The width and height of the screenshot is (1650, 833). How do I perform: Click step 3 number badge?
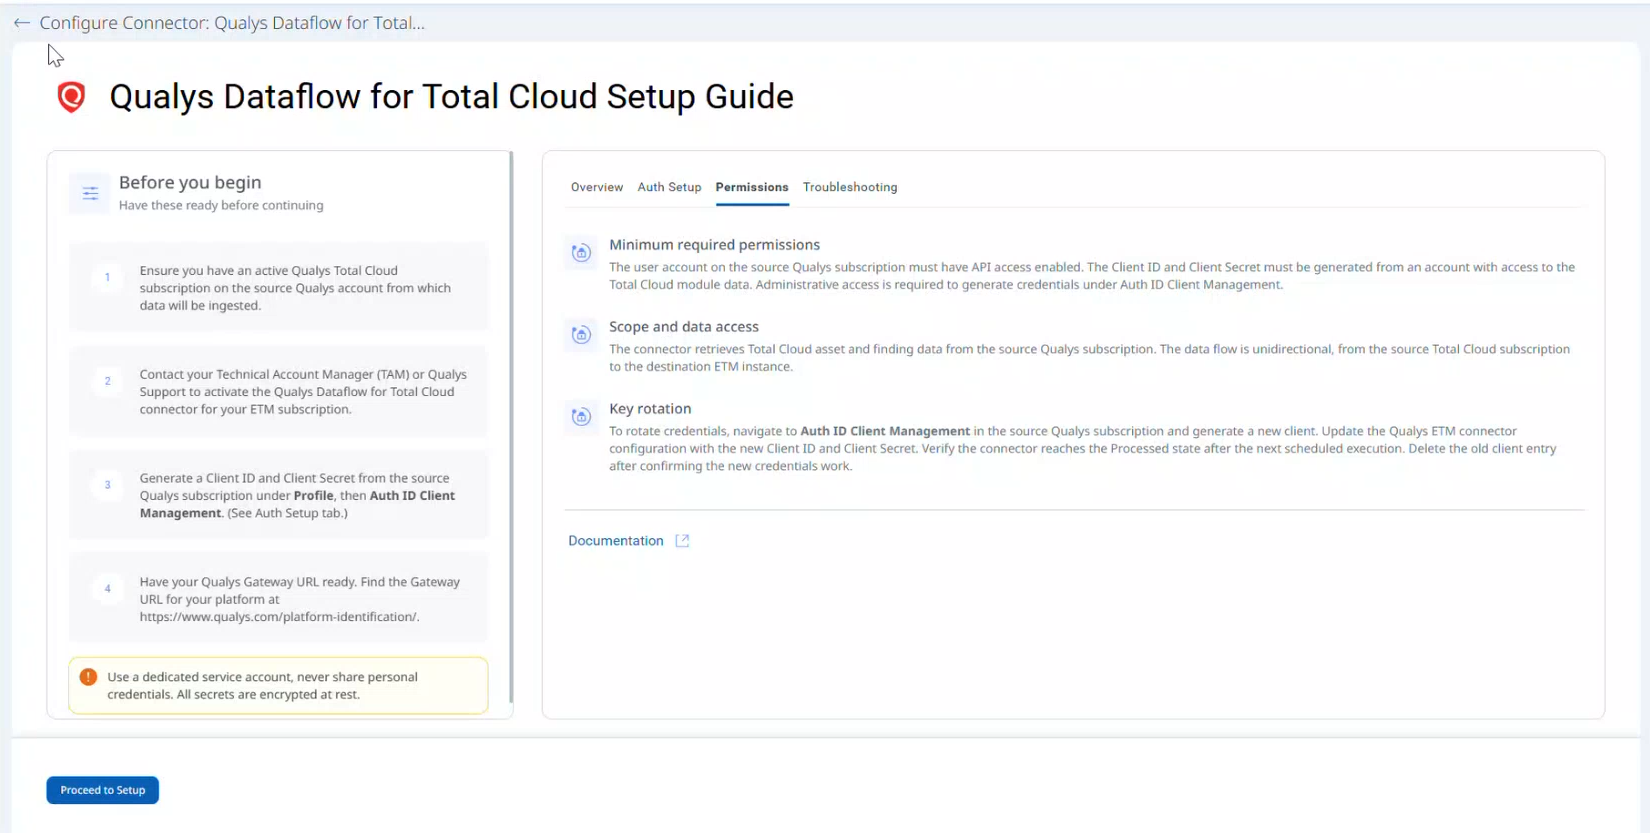click(107, 485)
